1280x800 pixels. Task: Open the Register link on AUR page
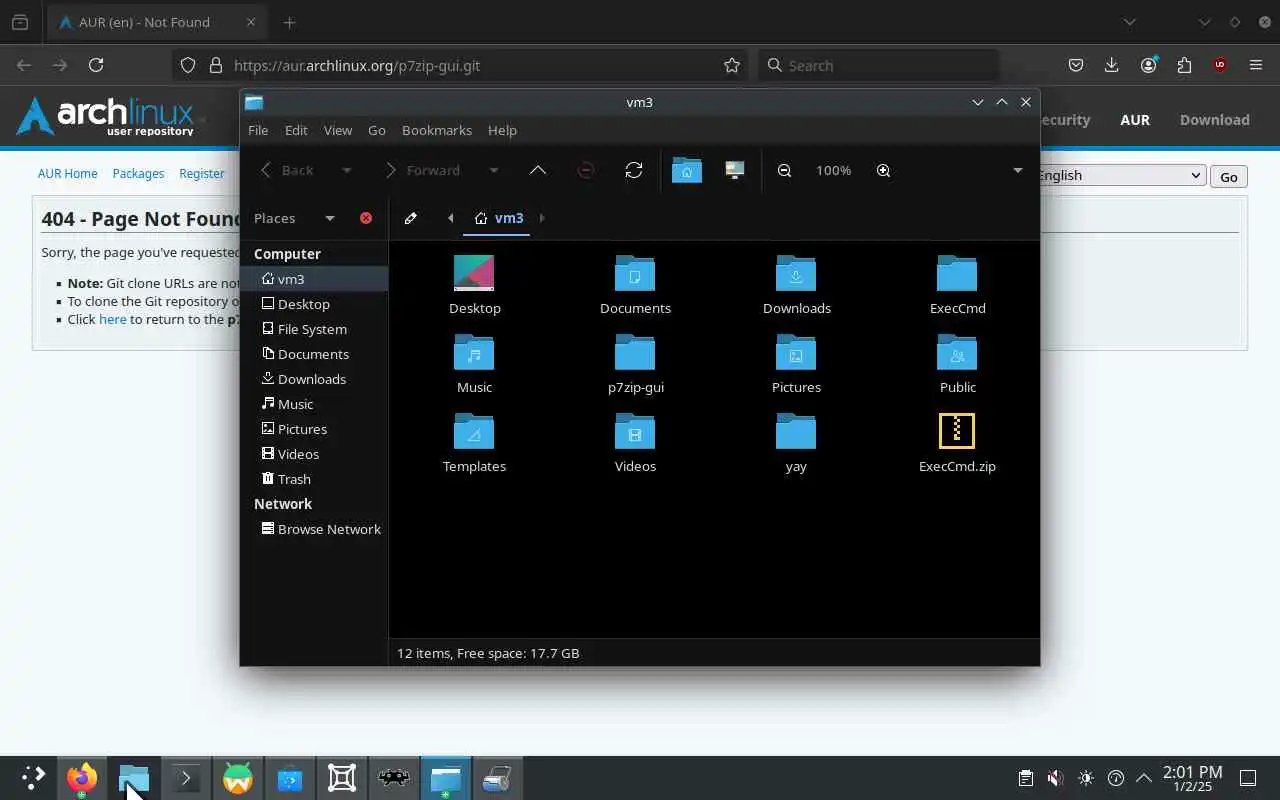[x=202, y=173]
